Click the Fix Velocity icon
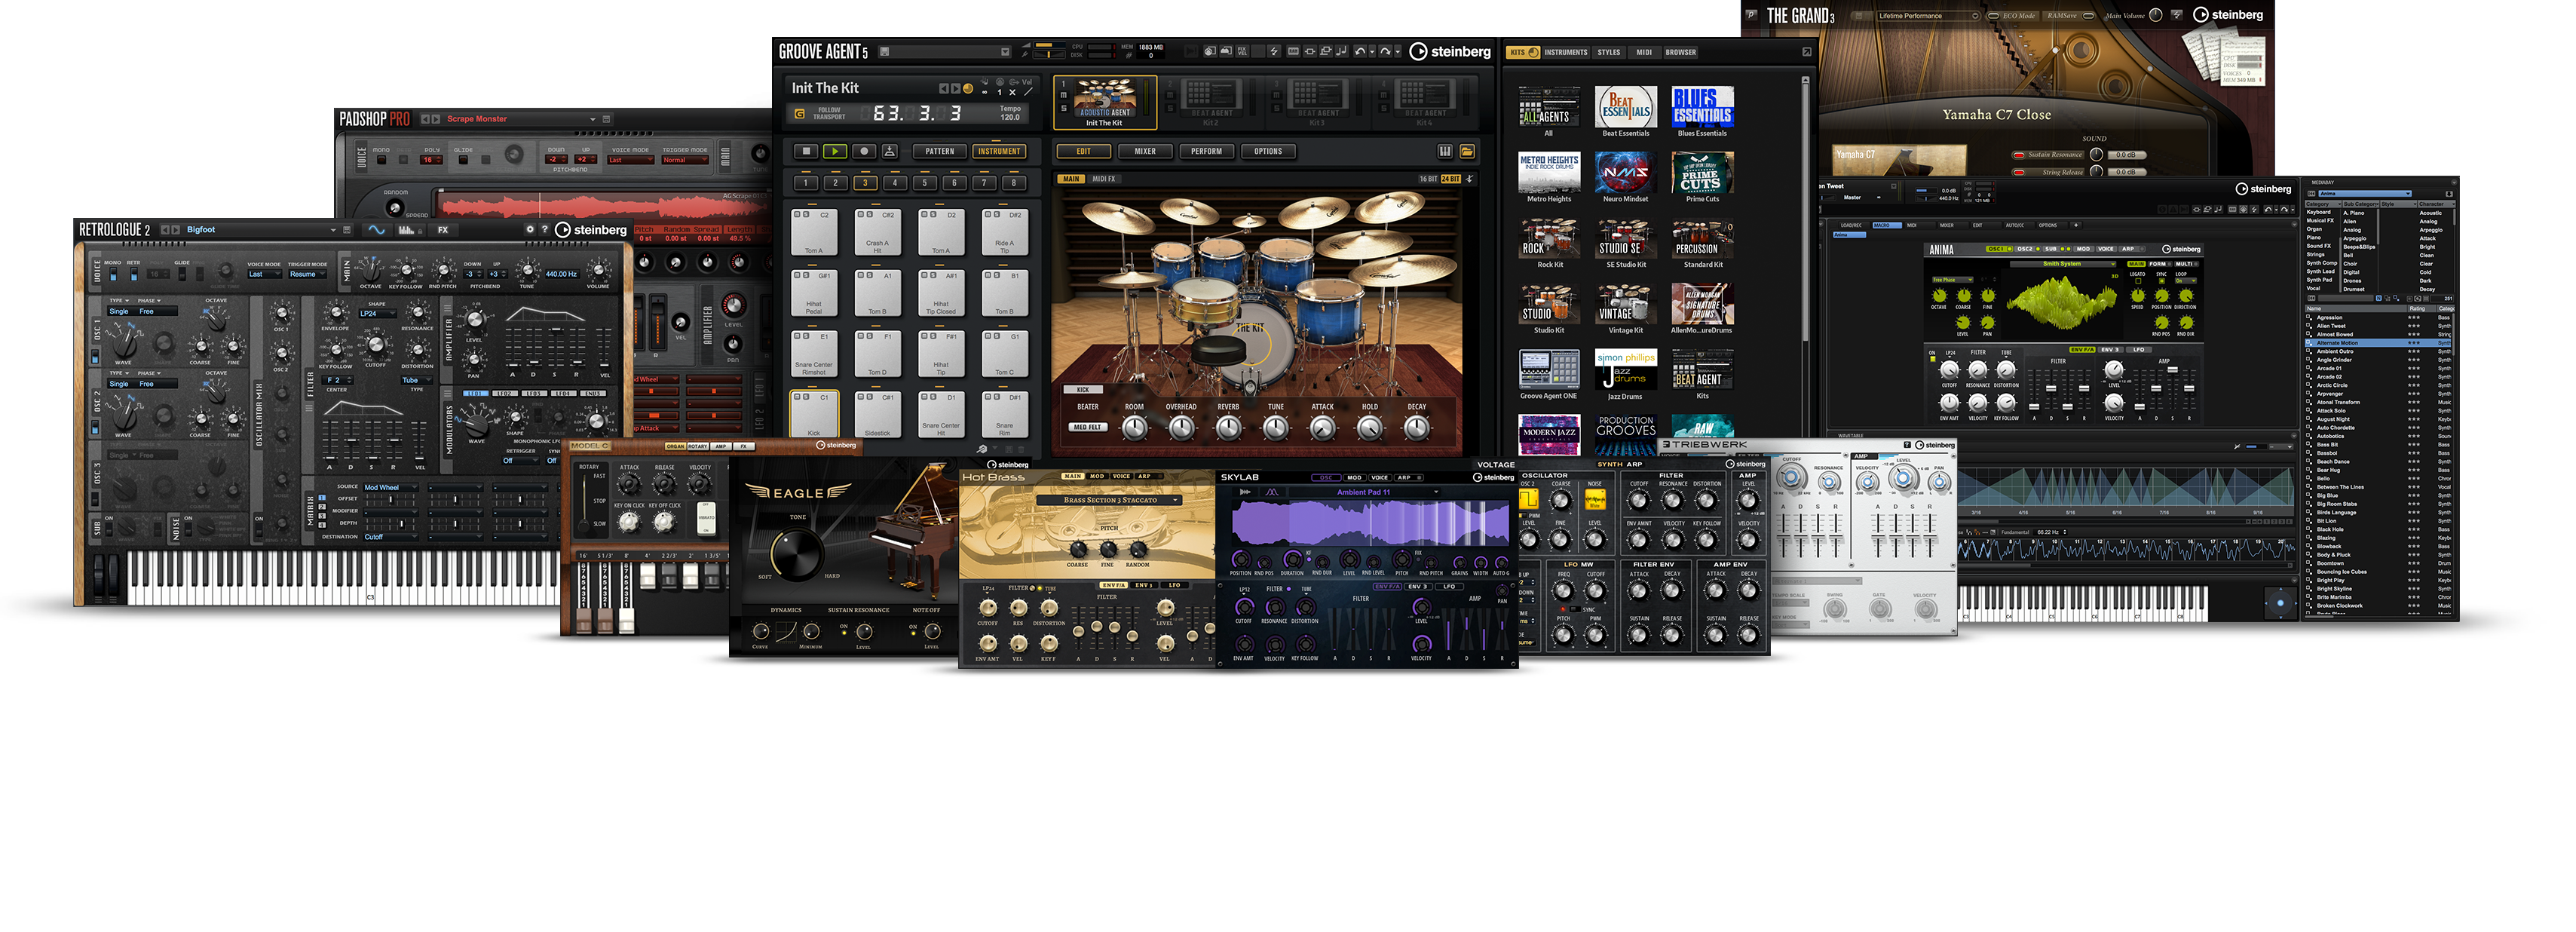The image size is (2576, 932). (x=1242, y=51)
